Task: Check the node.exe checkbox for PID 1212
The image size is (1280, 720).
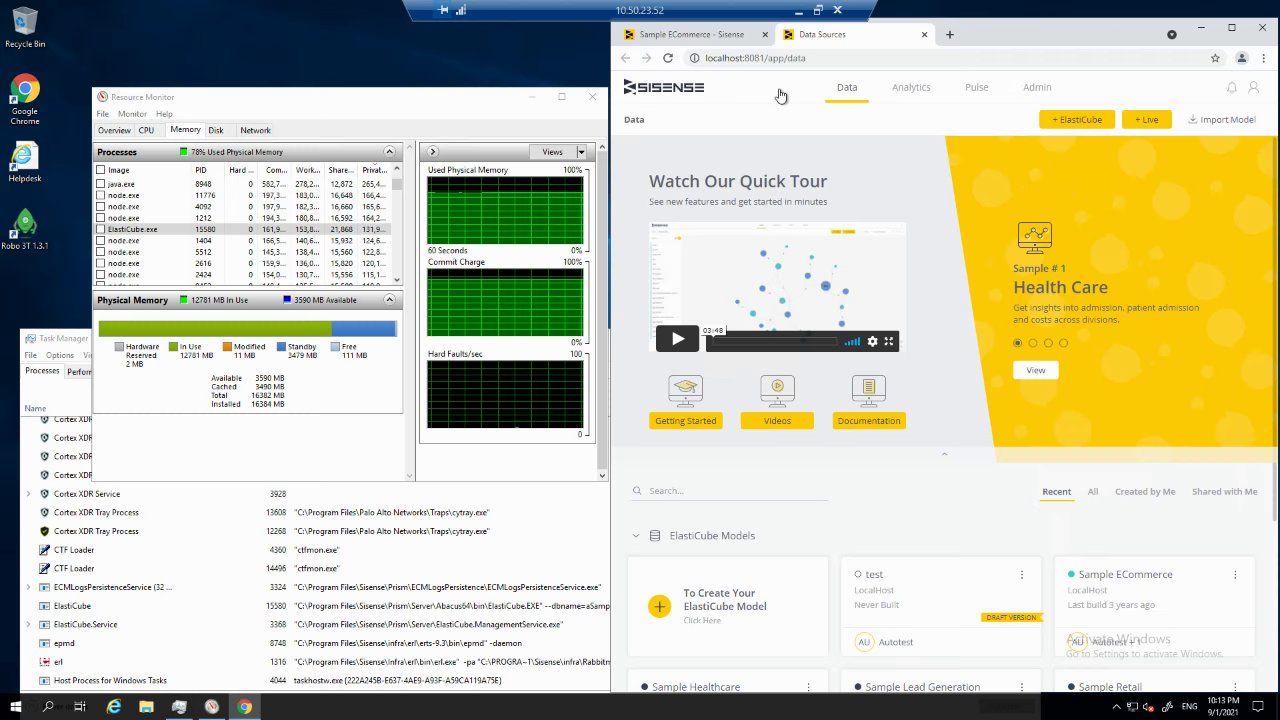Action: (101, 218)
